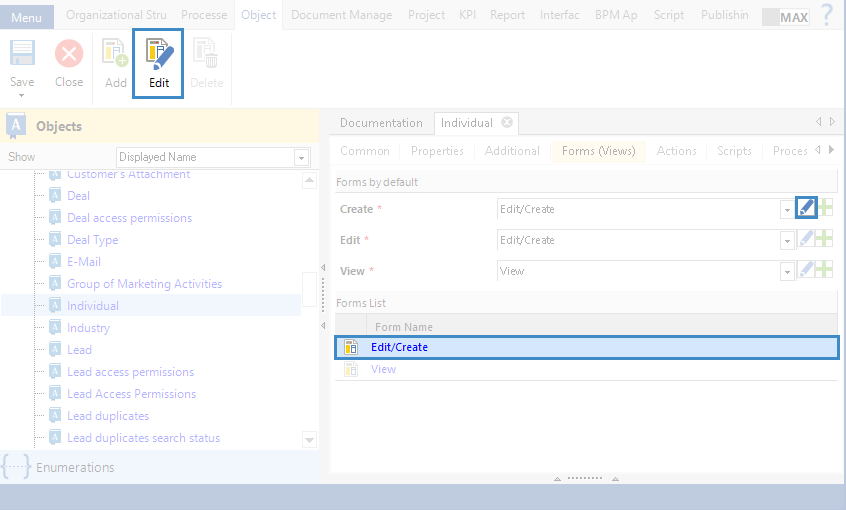Screen dimensions: 846x510
Task: Click the Menu button
Action: 27,17
